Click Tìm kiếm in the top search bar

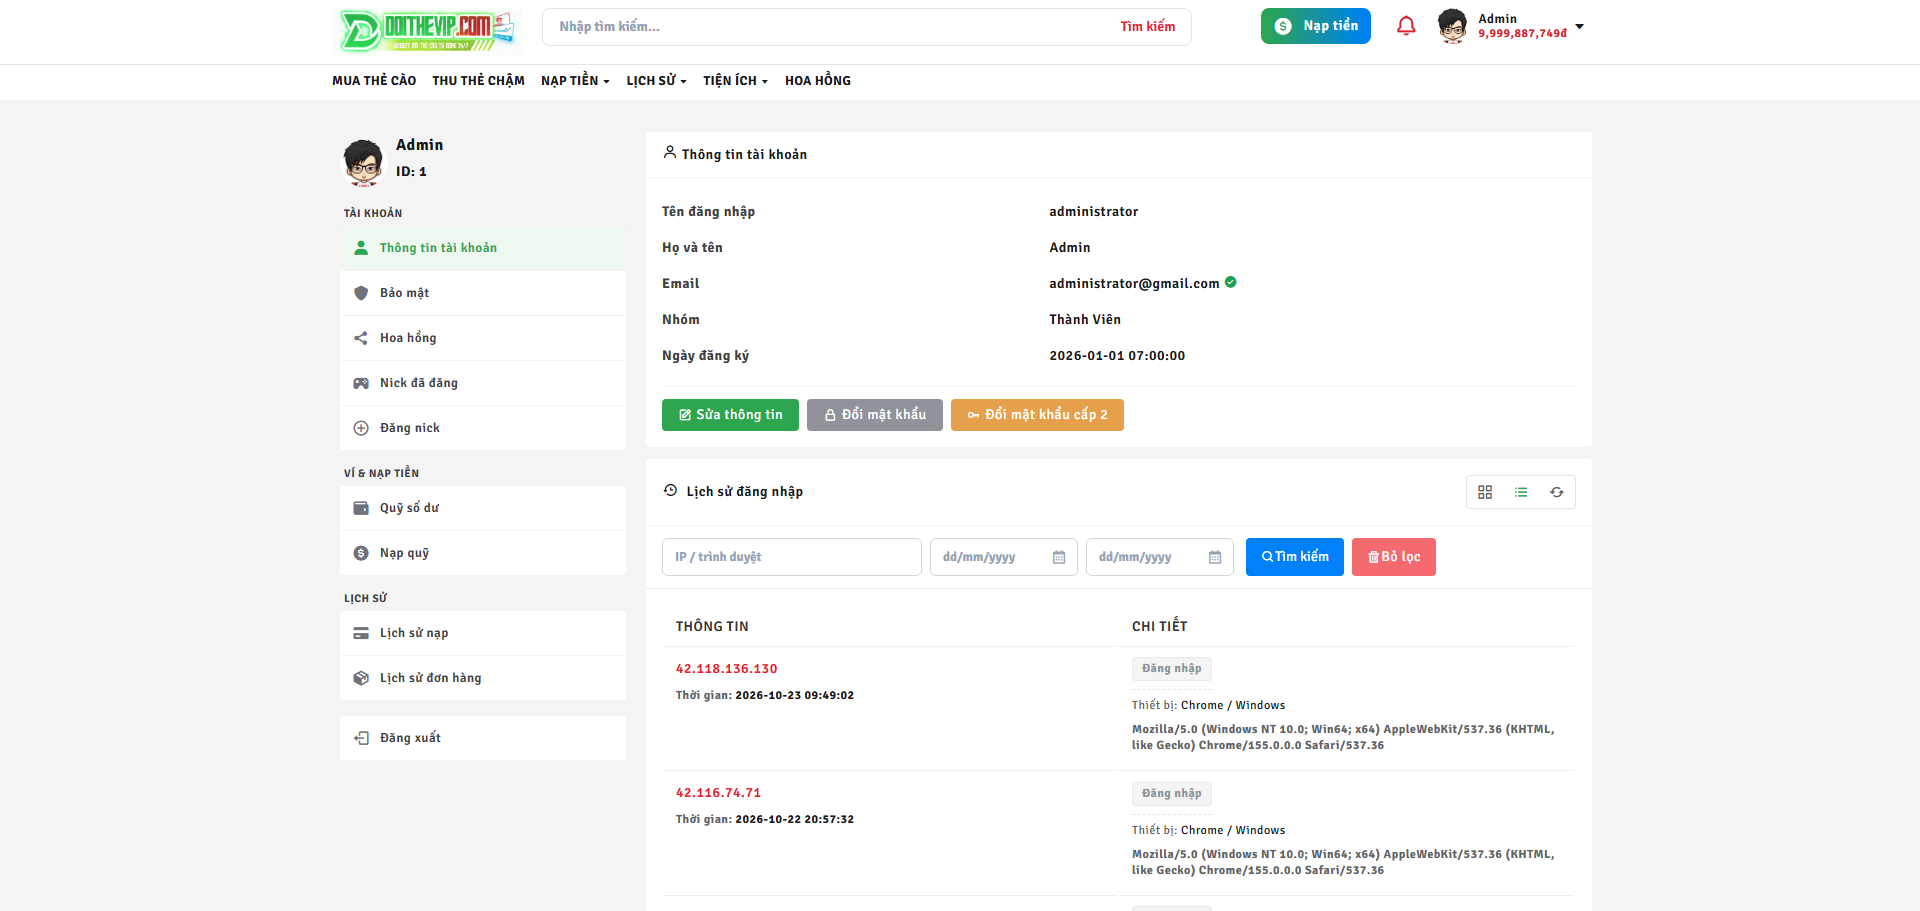(x=1147, y=27)
